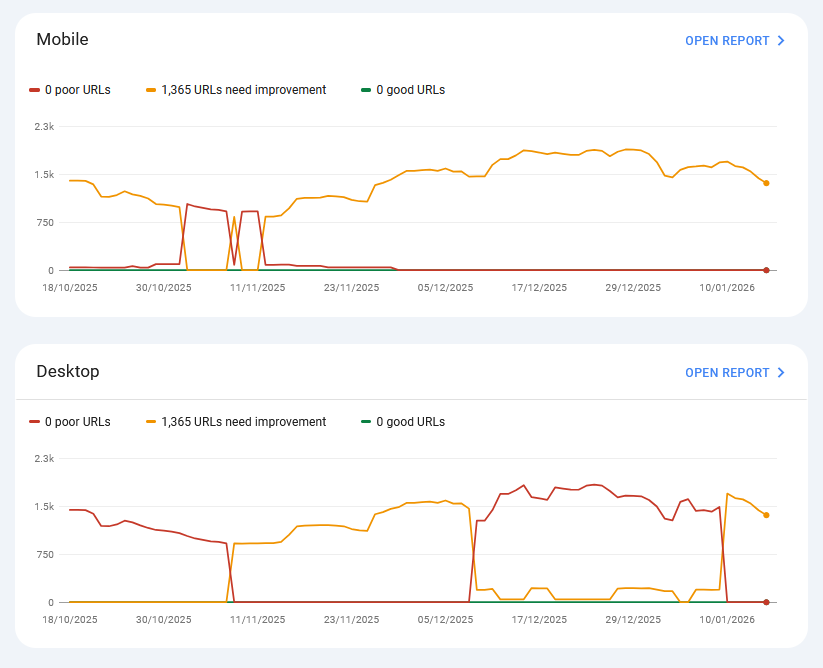The image size is (823, 668).
Task: Click 23/11/2025 on Mobile chart axis
Action: click(352, 288)
